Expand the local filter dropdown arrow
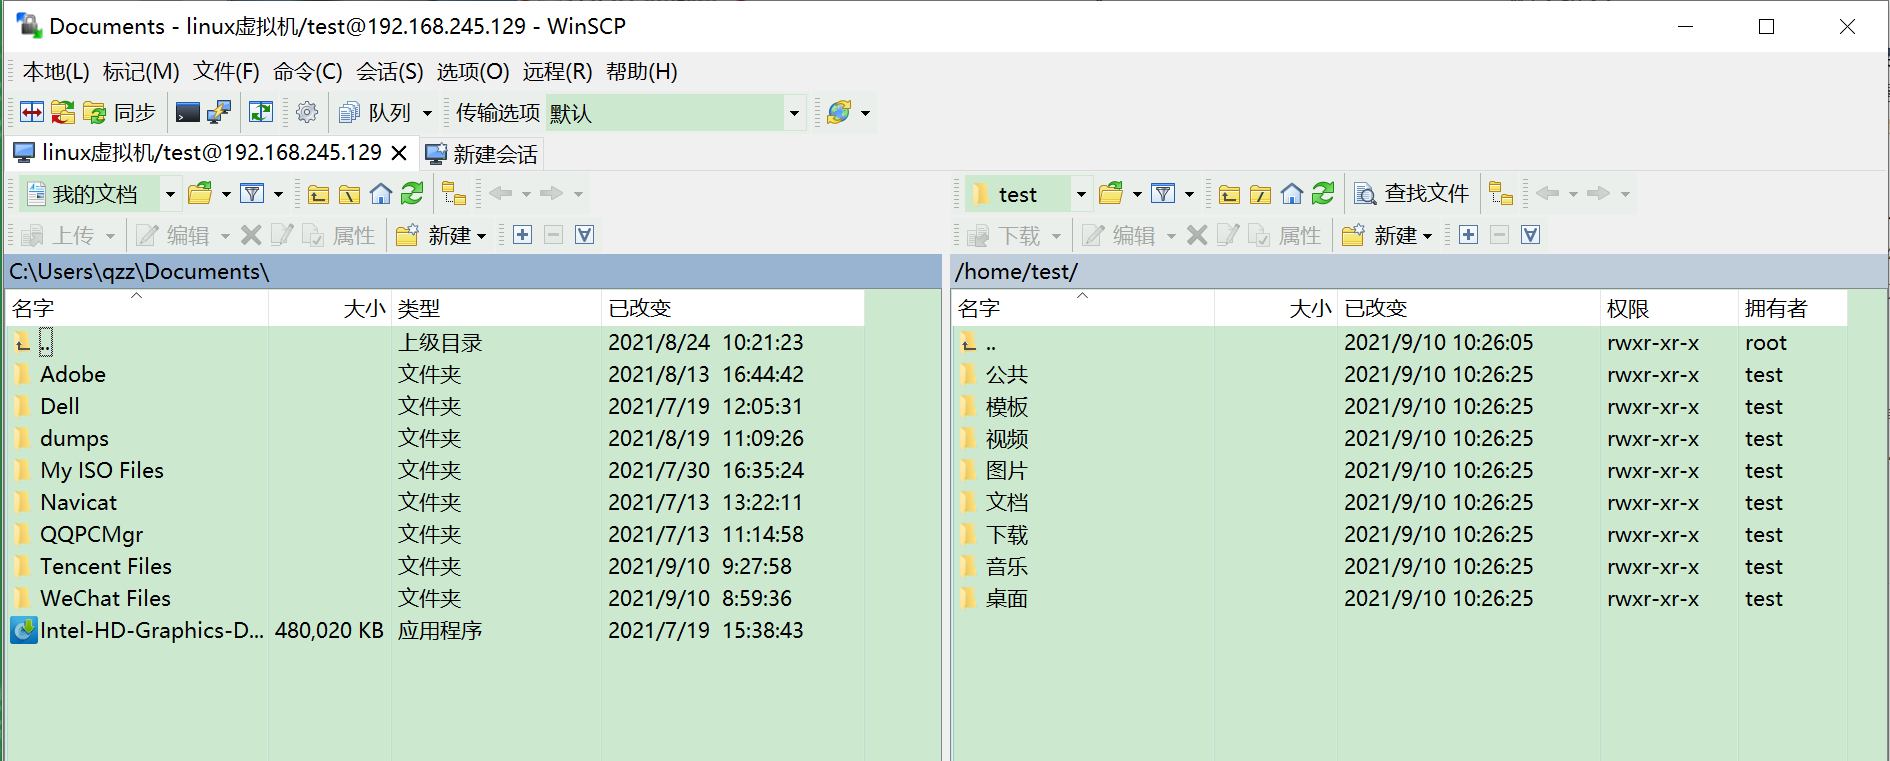Image resolution: width=1890 pixels, height=761 pixels. pos(278,194)
